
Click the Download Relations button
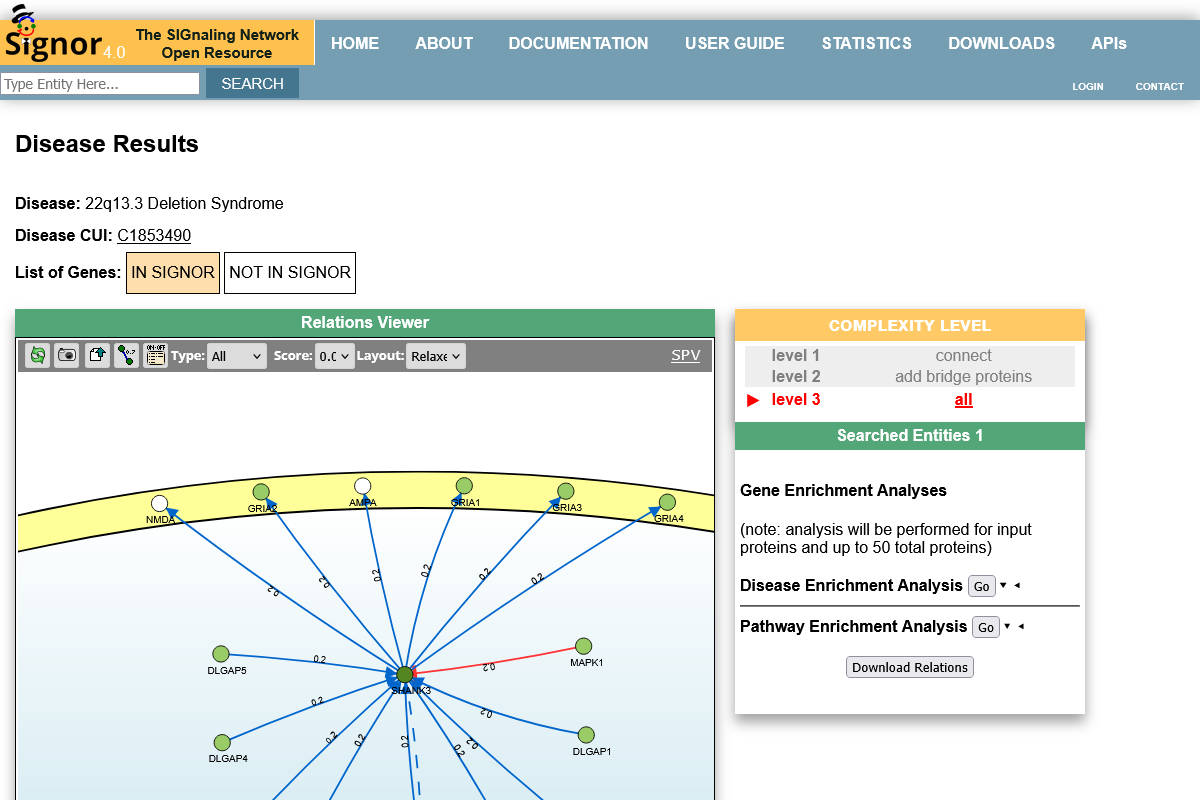click(x=909, y=667)
